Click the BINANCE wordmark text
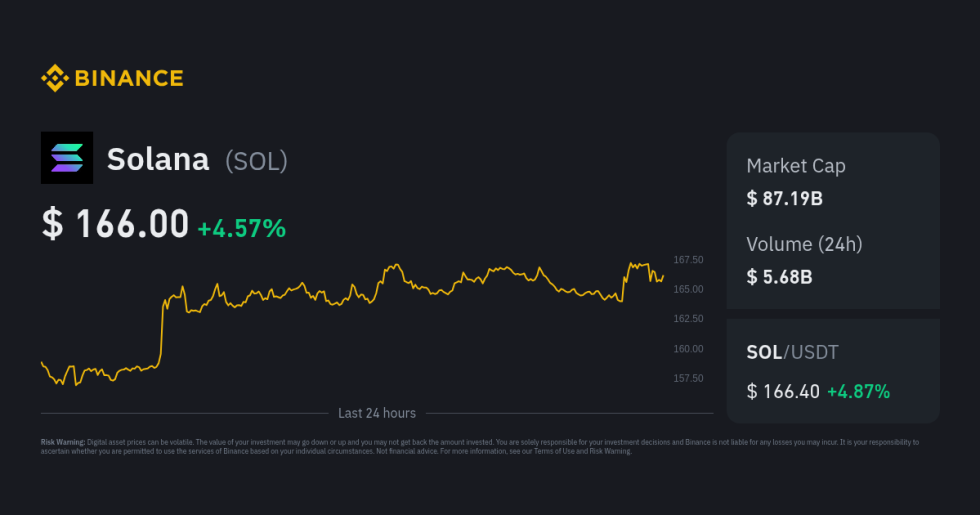Viewport: 980px width, 515px height. coord(129,78)
